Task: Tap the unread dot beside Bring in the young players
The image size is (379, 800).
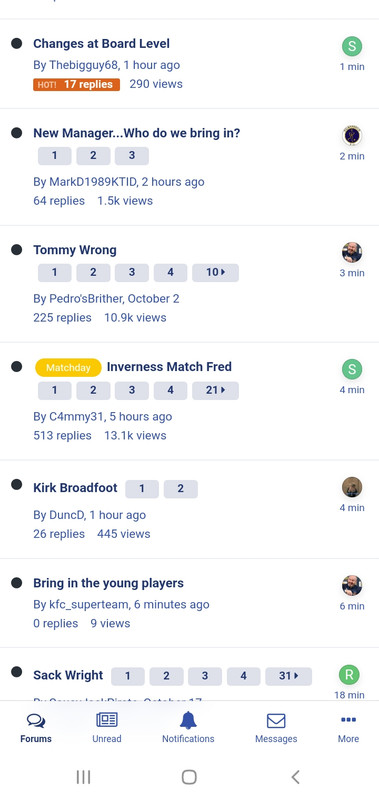Action: (x=16, y=583)
